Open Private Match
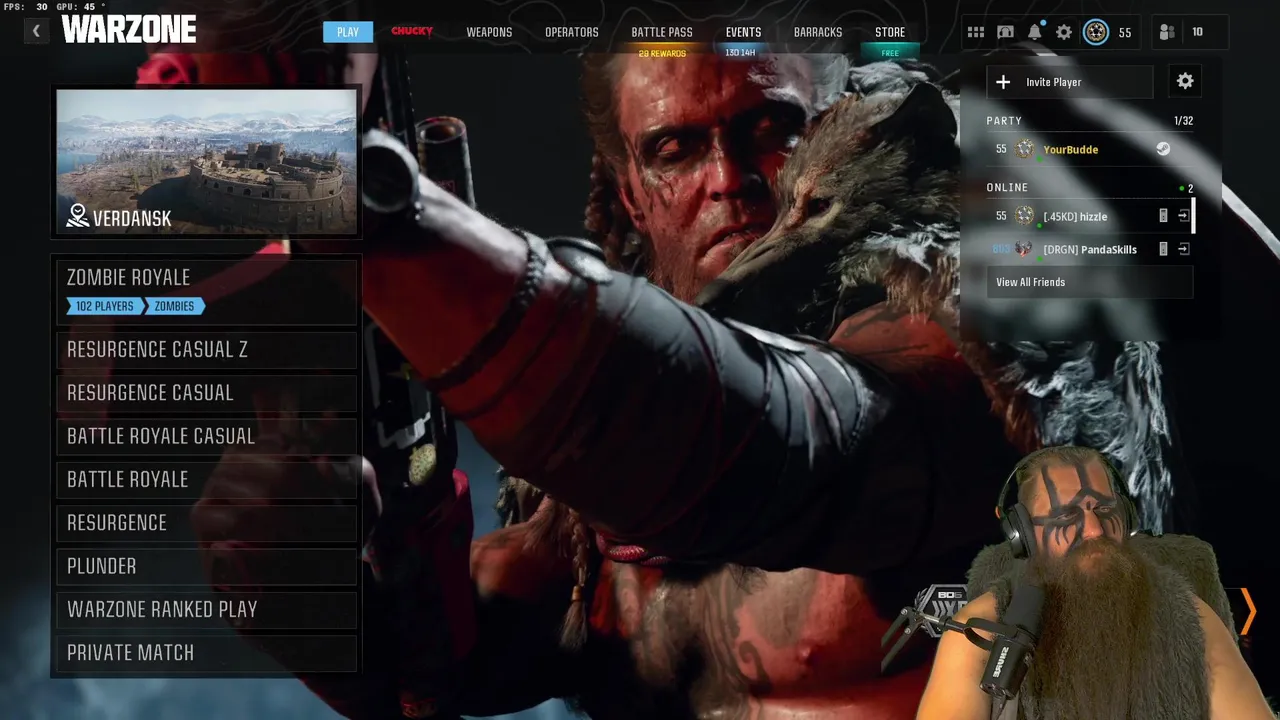Viewport: 1280px width, 720px height. click(x=206, y=653)
